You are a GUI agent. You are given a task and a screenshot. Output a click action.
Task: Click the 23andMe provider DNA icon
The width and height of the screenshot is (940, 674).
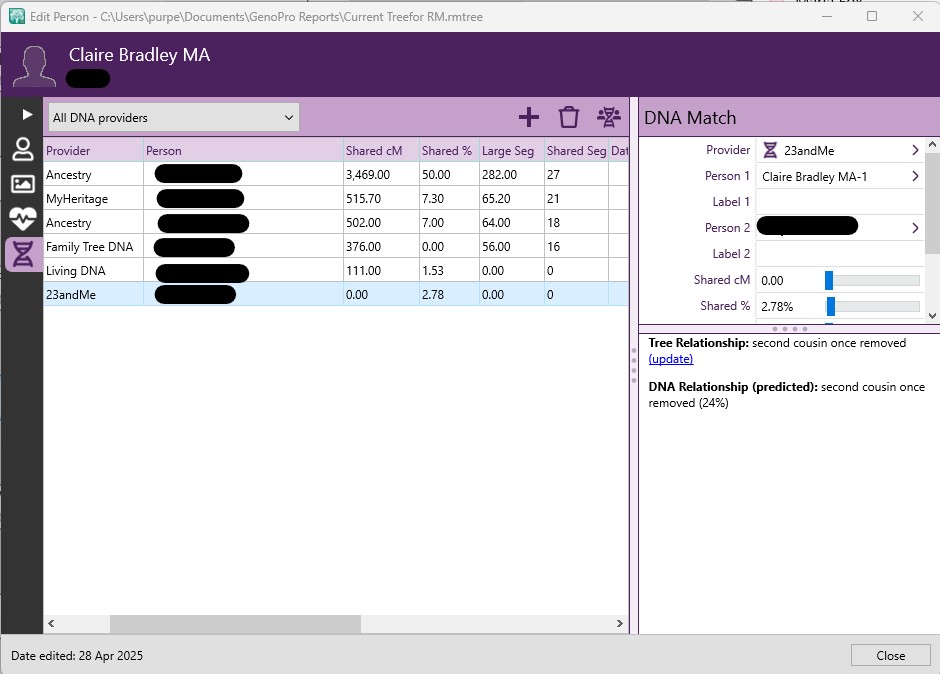click(x=770, y=151)
